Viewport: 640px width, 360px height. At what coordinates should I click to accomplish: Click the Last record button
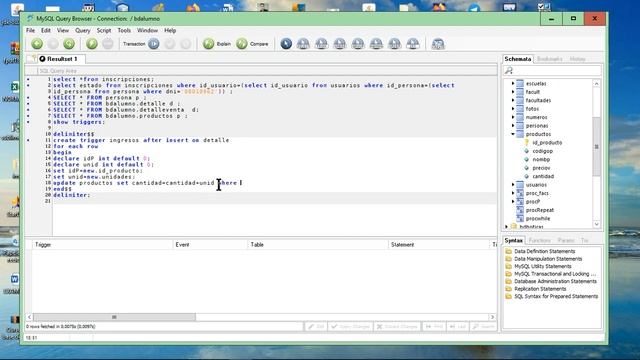coord(458,327)
